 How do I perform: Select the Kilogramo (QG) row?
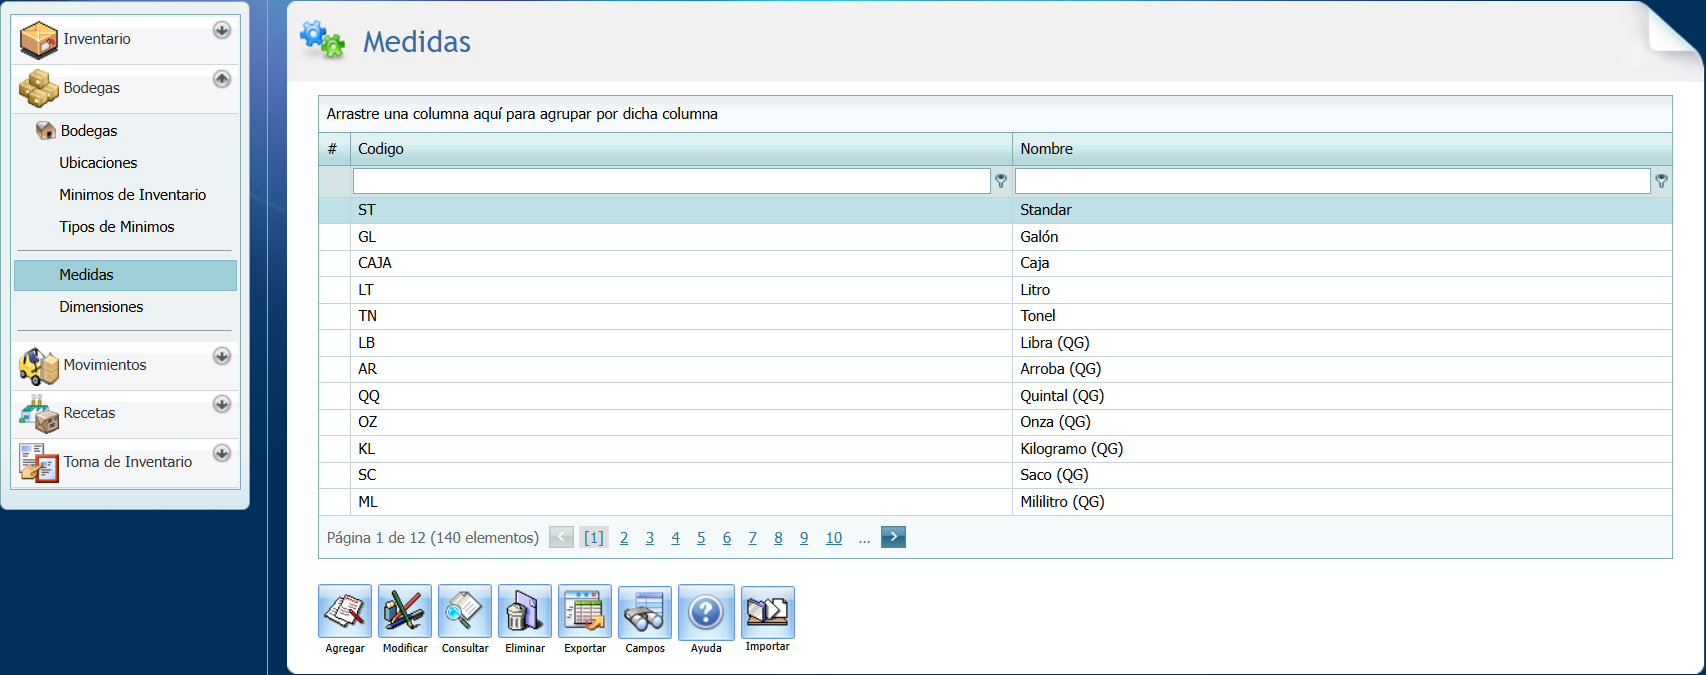pyautogui.click(x=1071, y=449)
